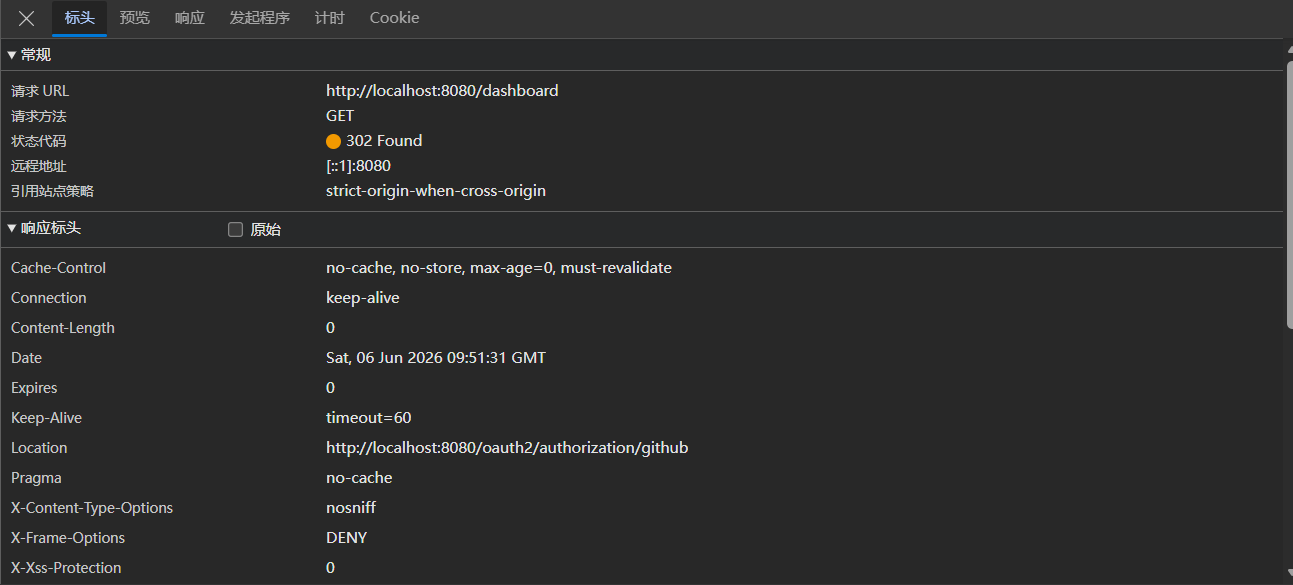Switch to the 发起程序 tab
Viewport: 1293px width, 585px height.
(260, 18)
